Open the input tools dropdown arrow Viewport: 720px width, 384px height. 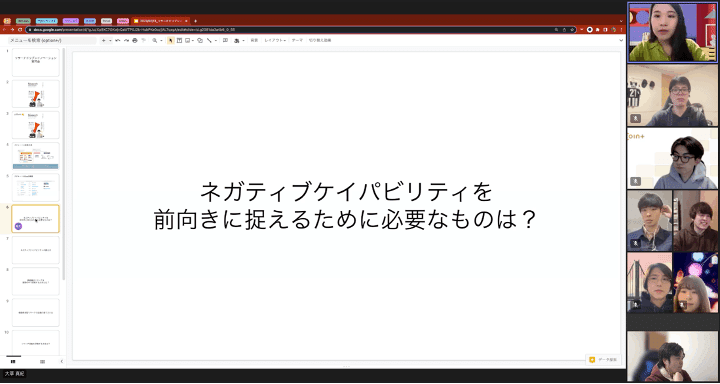[x=242, y=40]
